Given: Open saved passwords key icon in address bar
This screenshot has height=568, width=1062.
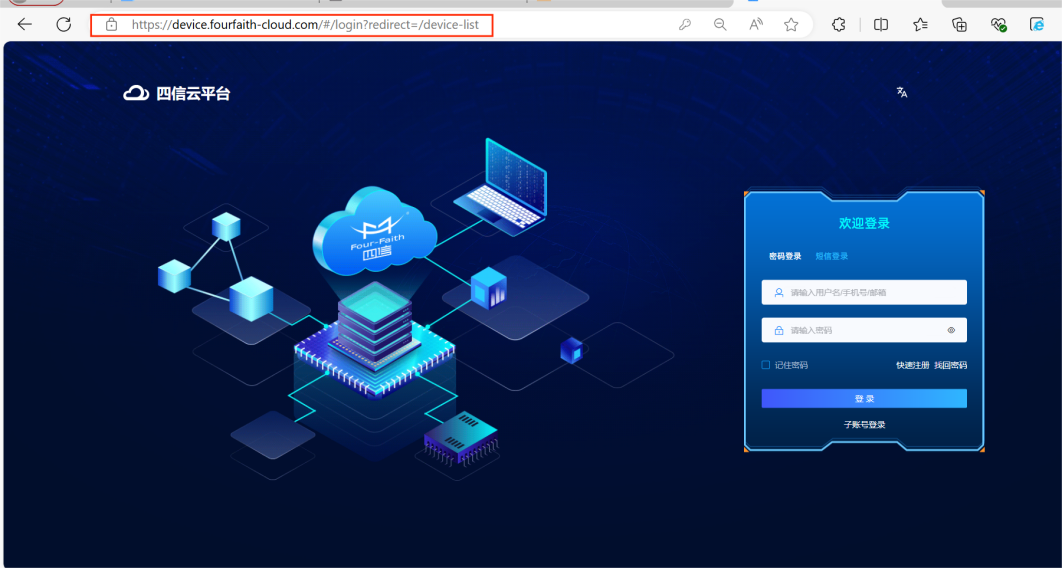Looking at the screenshot, I should pos(685,25).
